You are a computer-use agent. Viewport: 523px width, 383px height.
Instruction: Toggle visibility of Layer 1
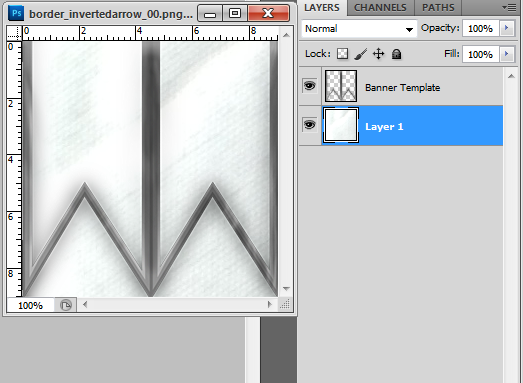pos(310,125)
